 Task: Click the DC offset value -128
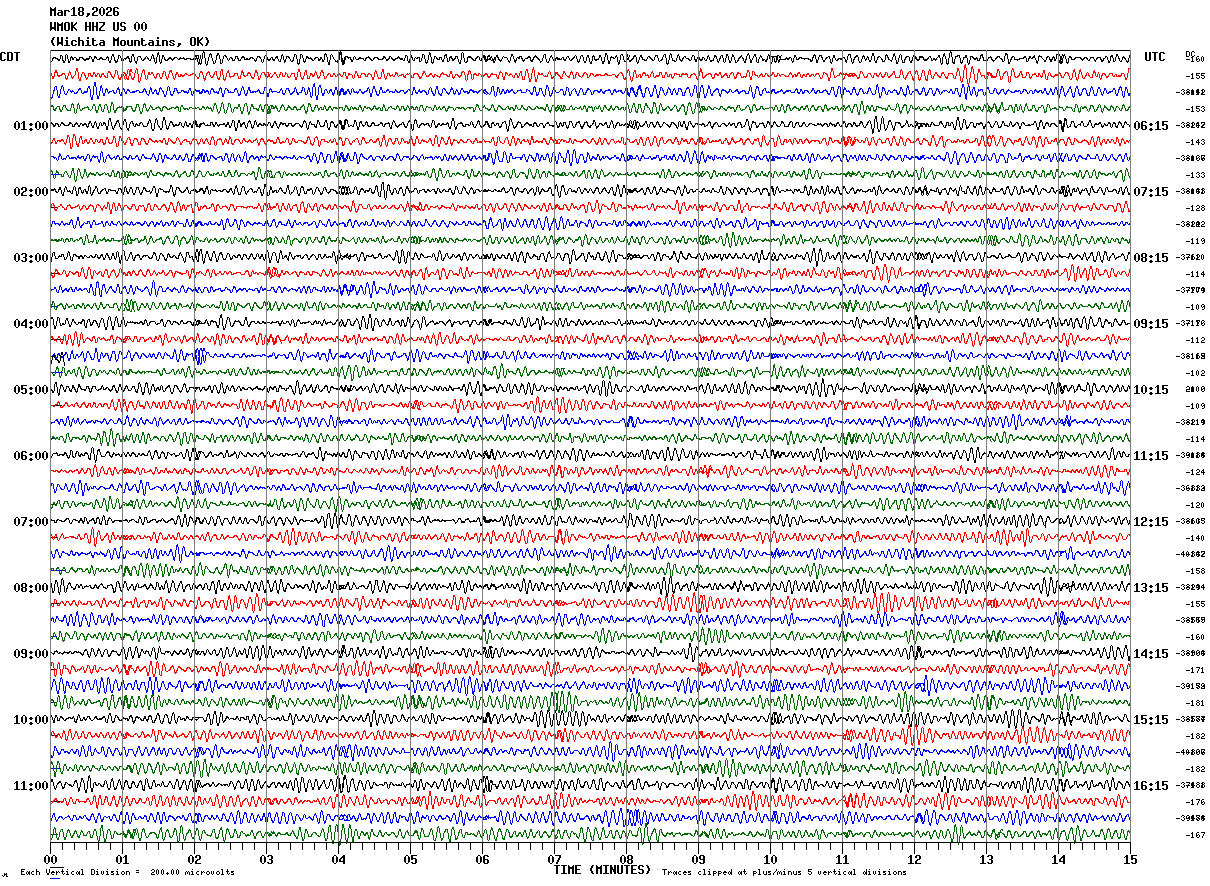(1195, 208)
